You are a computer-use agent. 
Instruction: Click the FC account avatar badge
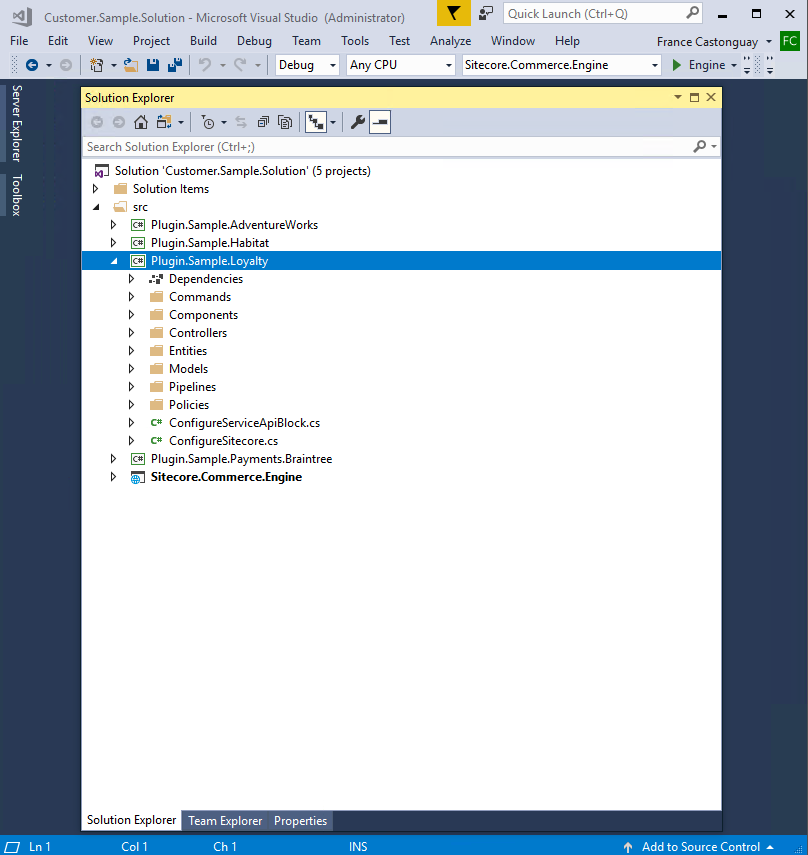click(789, 41)
